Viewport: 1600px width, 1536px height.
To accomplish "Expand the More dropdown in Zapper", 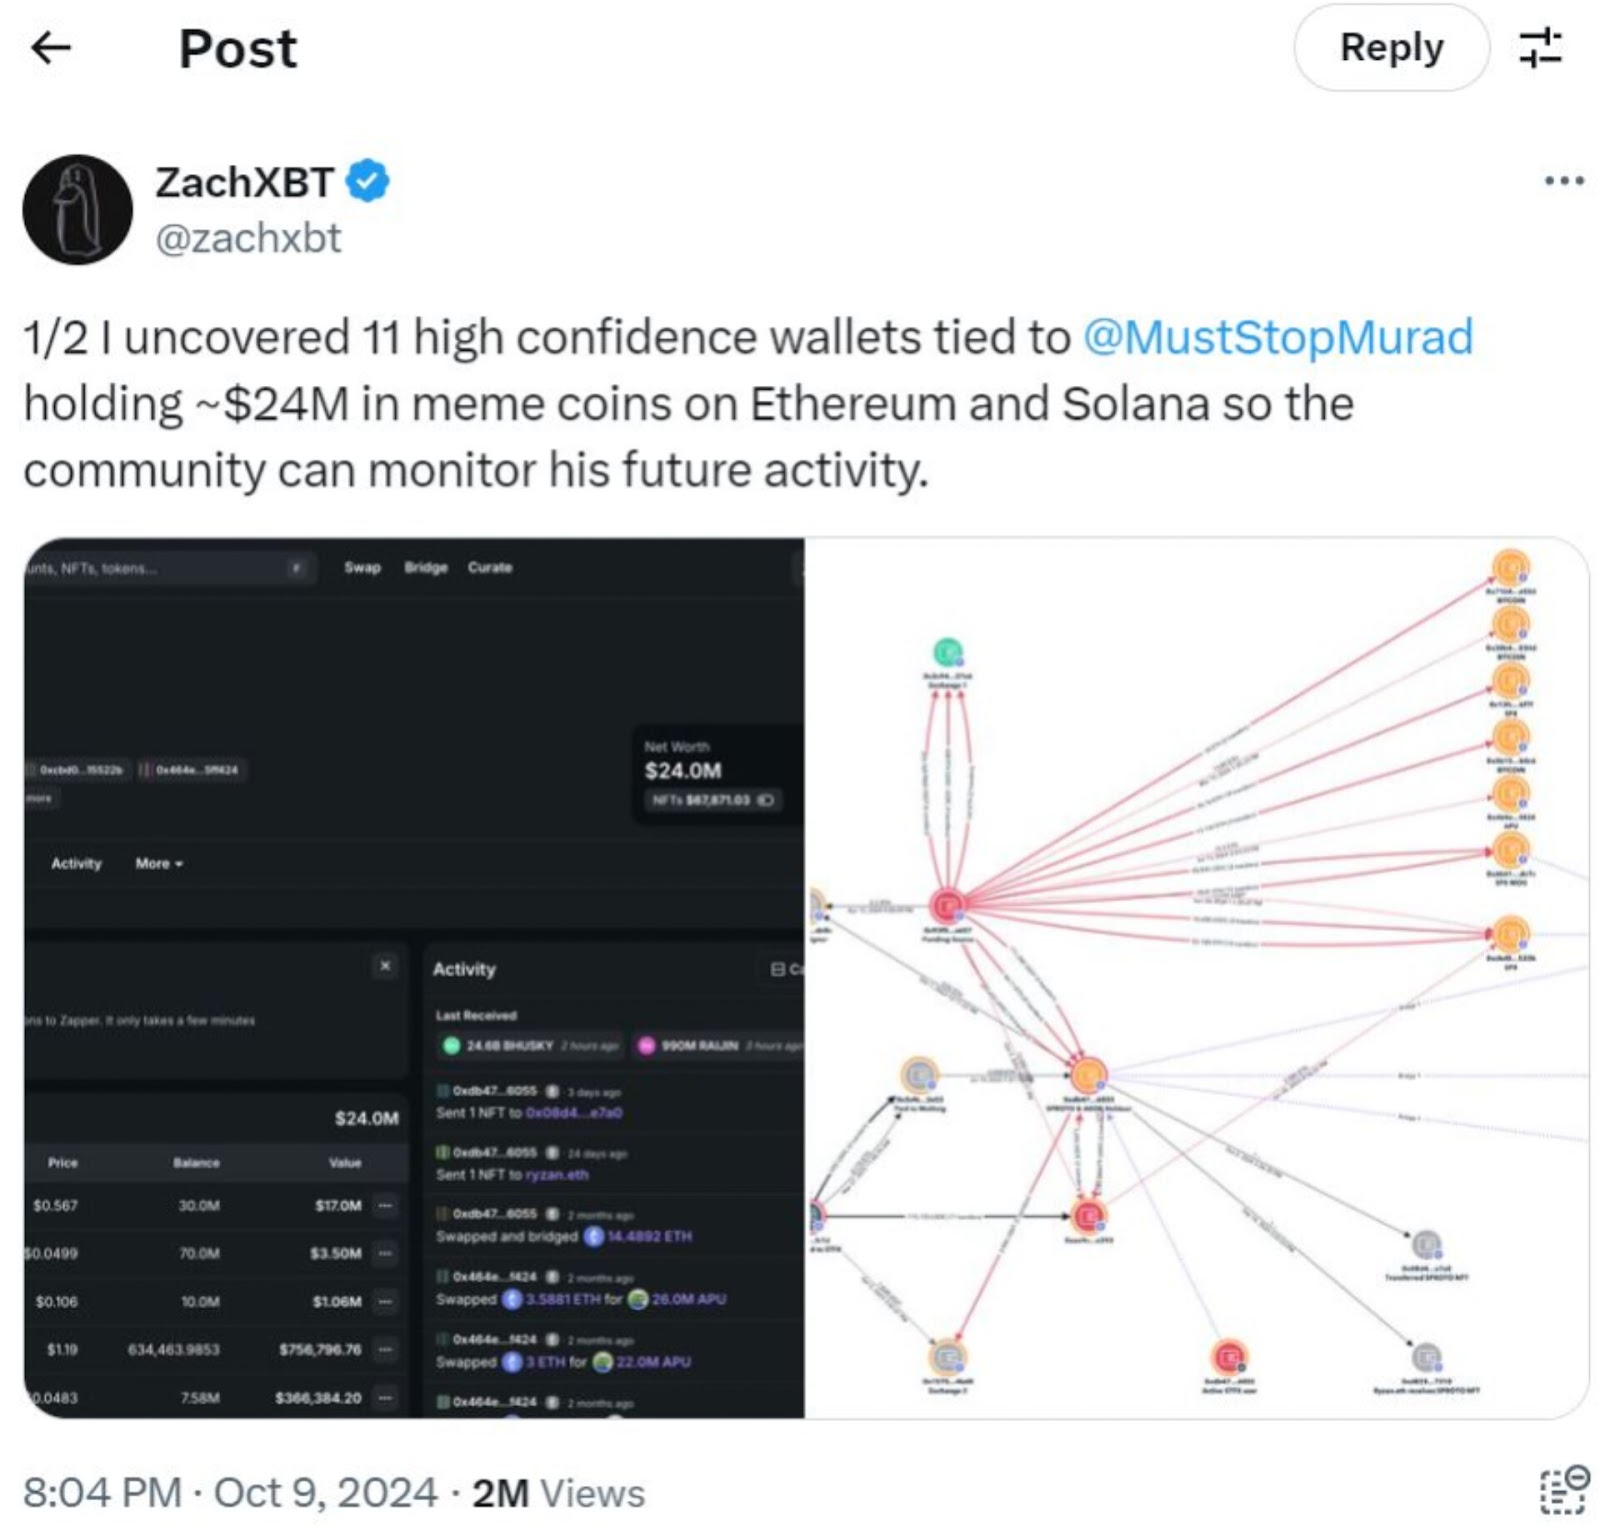I will click(159, 863).
